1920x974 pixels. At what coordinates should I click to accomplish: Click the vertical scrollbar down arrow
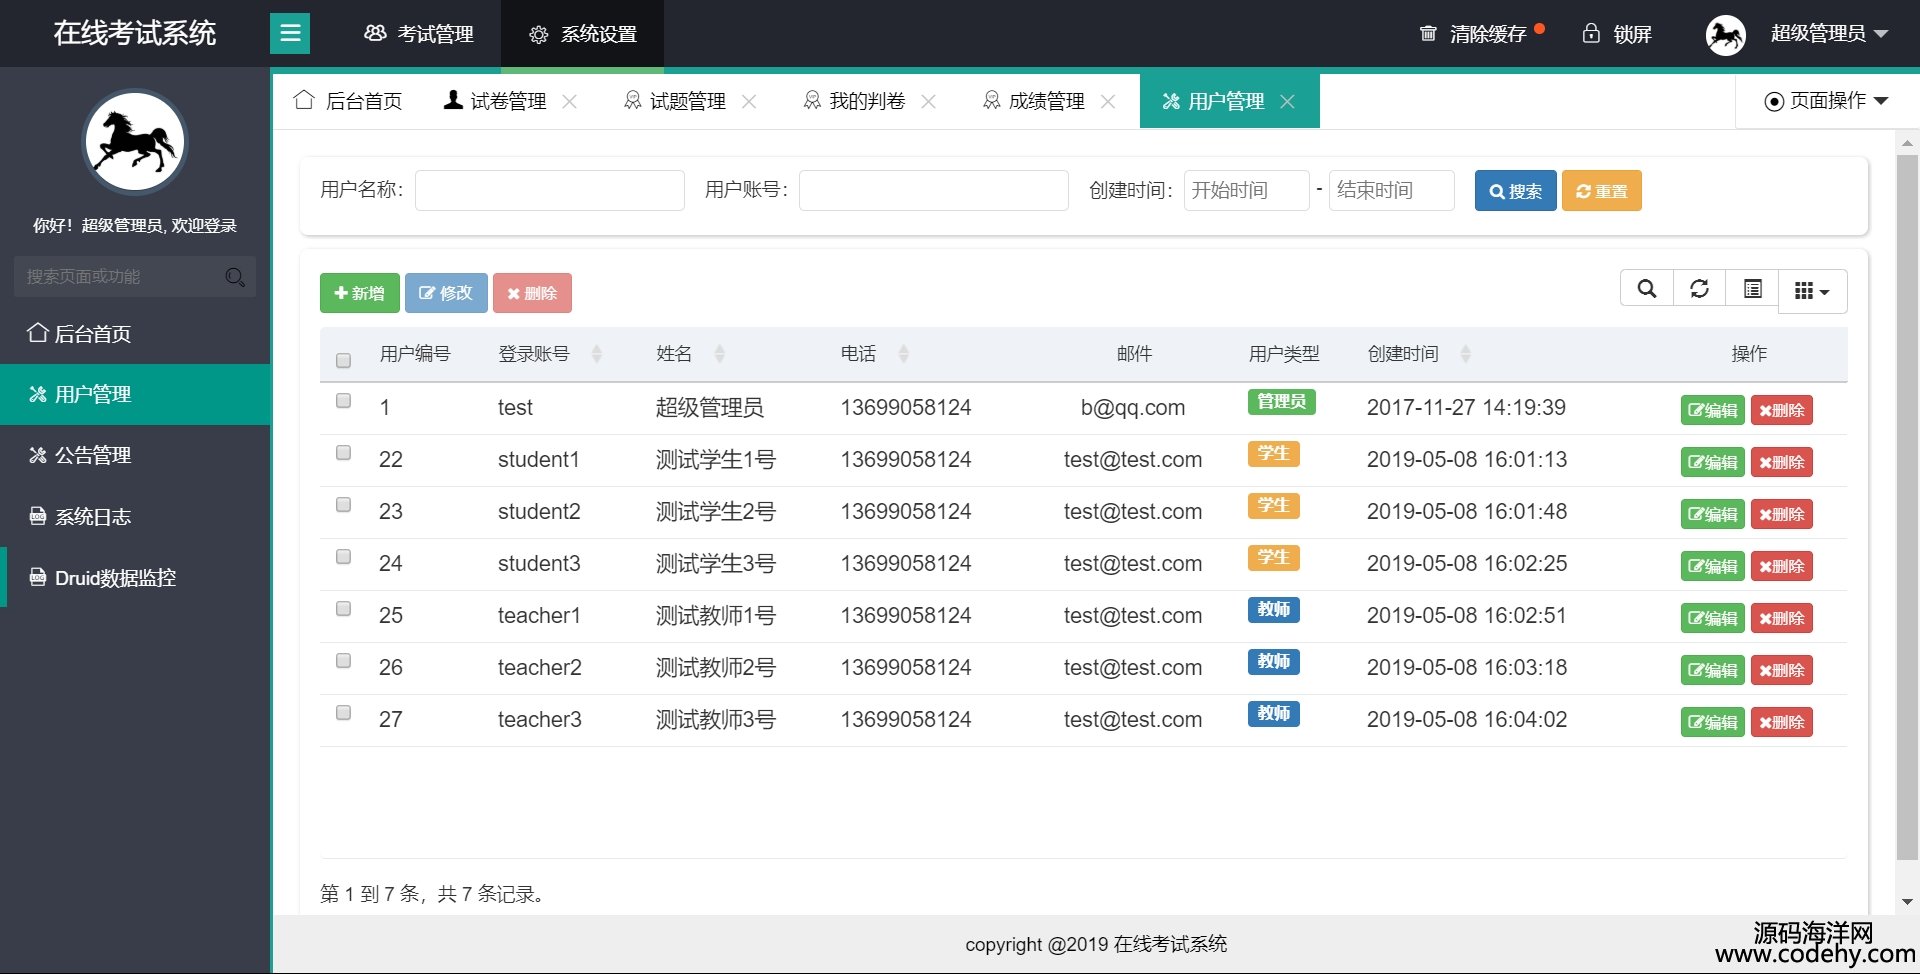point(1907,901)
